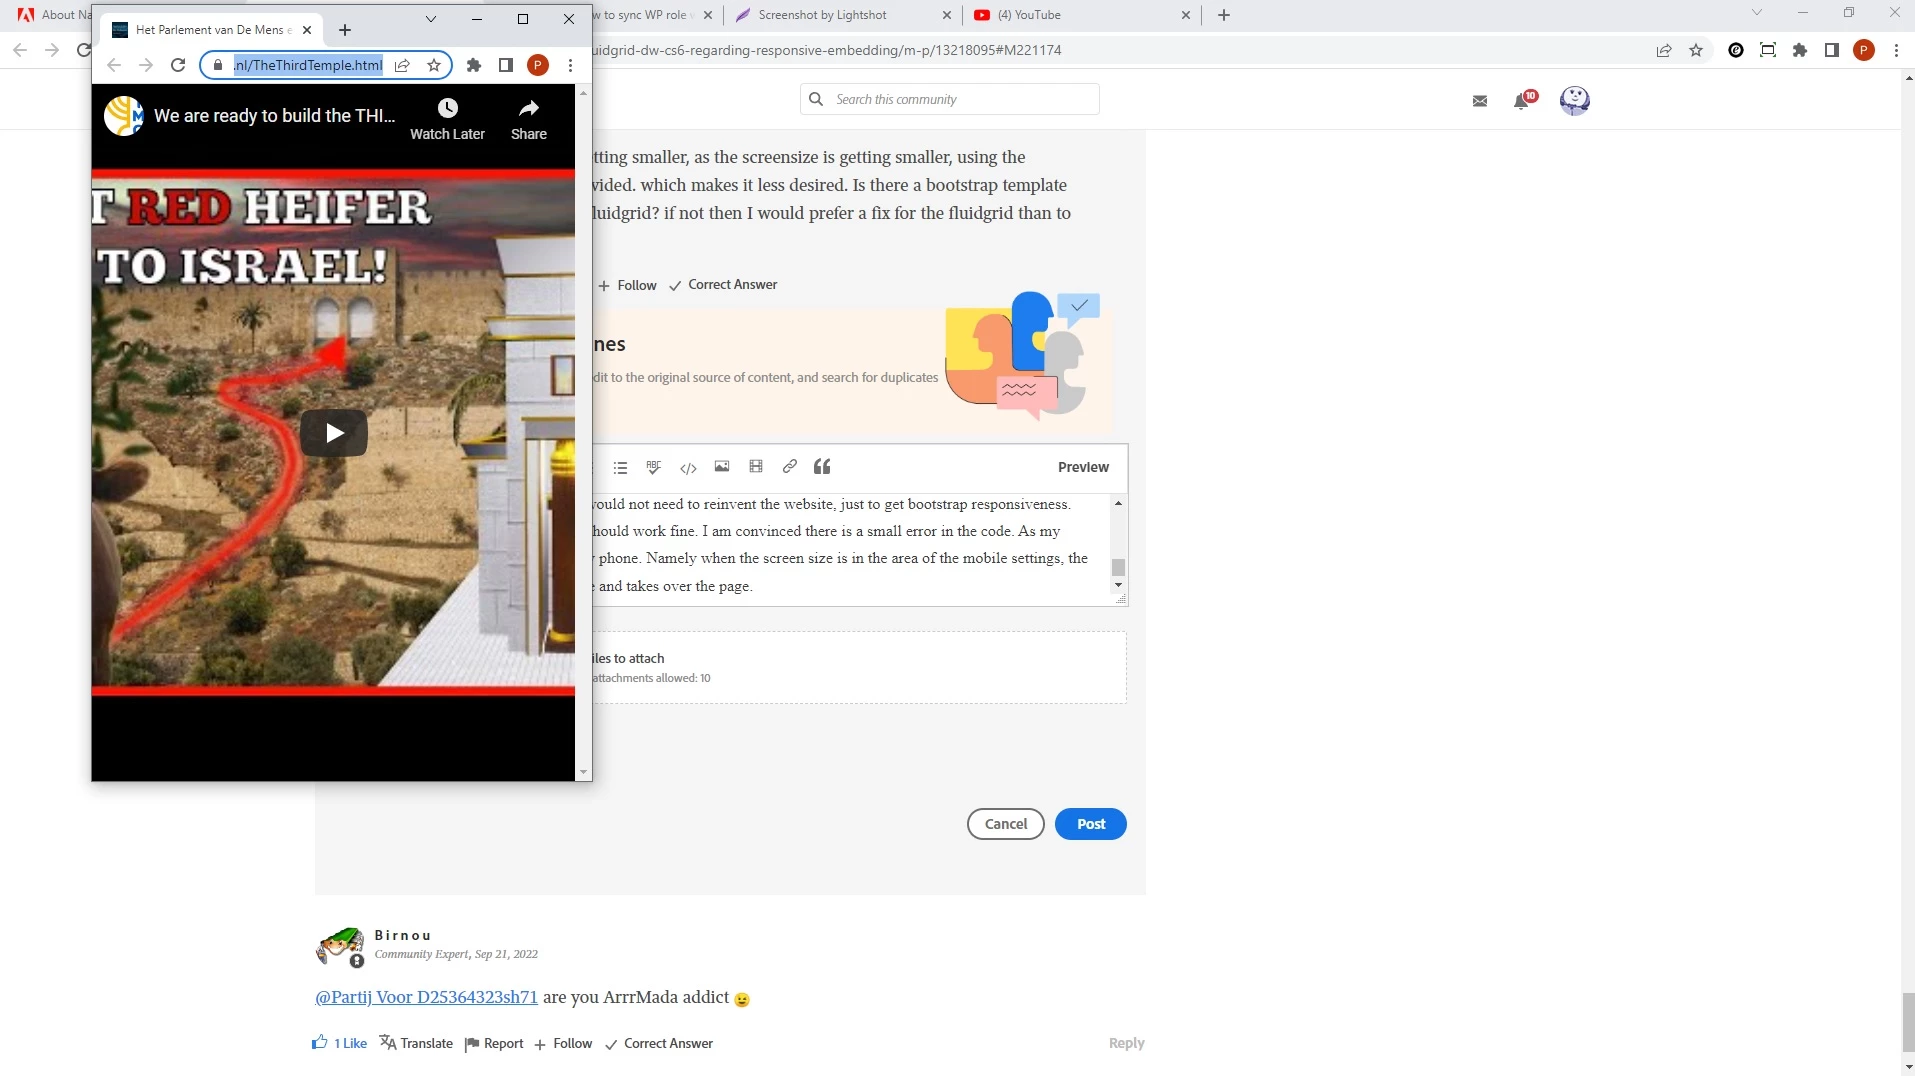Insert video in reply editor
Image resolution: width=1915 pixels, height=1076 pixels.
pos(756,467)
